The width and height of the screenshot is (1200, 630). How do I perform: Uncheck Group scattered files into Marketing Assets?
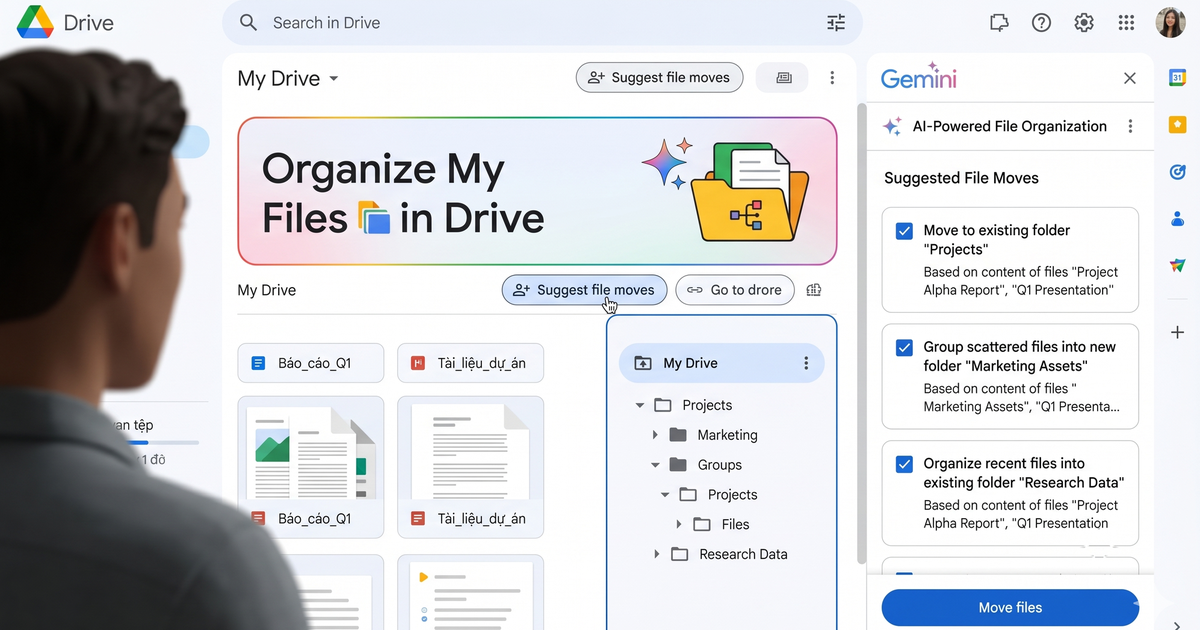tap(904, 348)
